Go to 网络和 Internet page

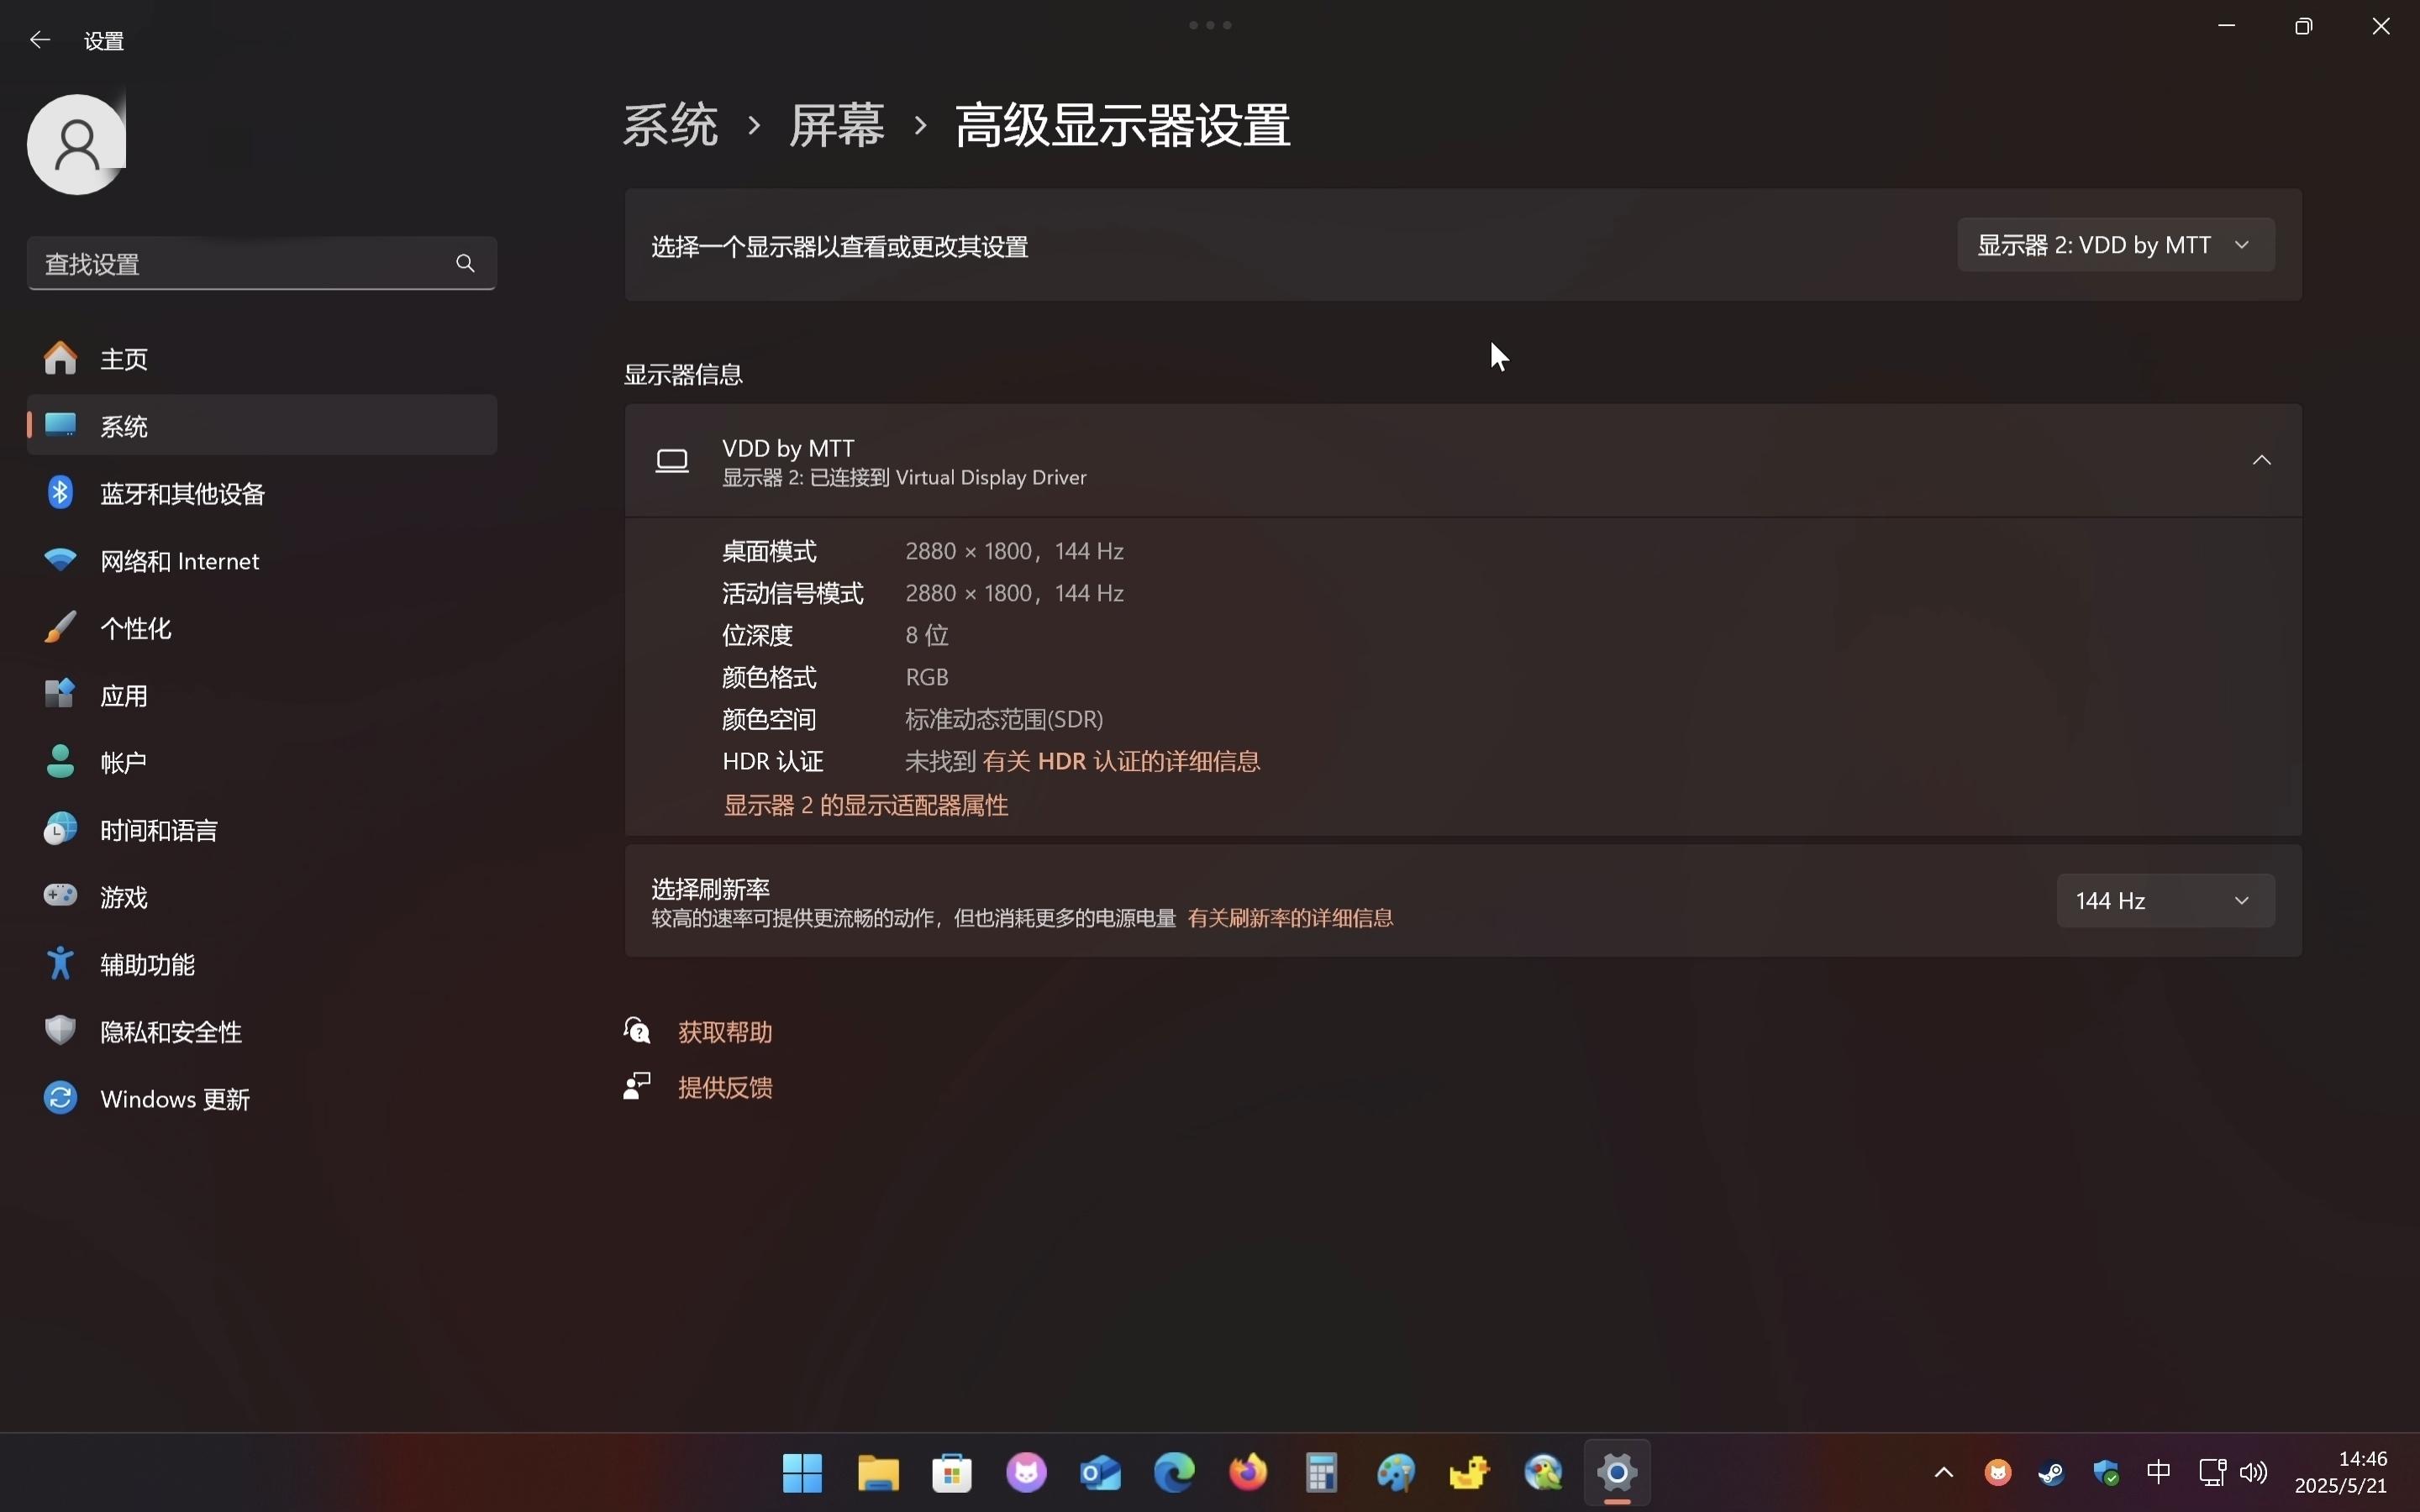(x=262, y=560)
